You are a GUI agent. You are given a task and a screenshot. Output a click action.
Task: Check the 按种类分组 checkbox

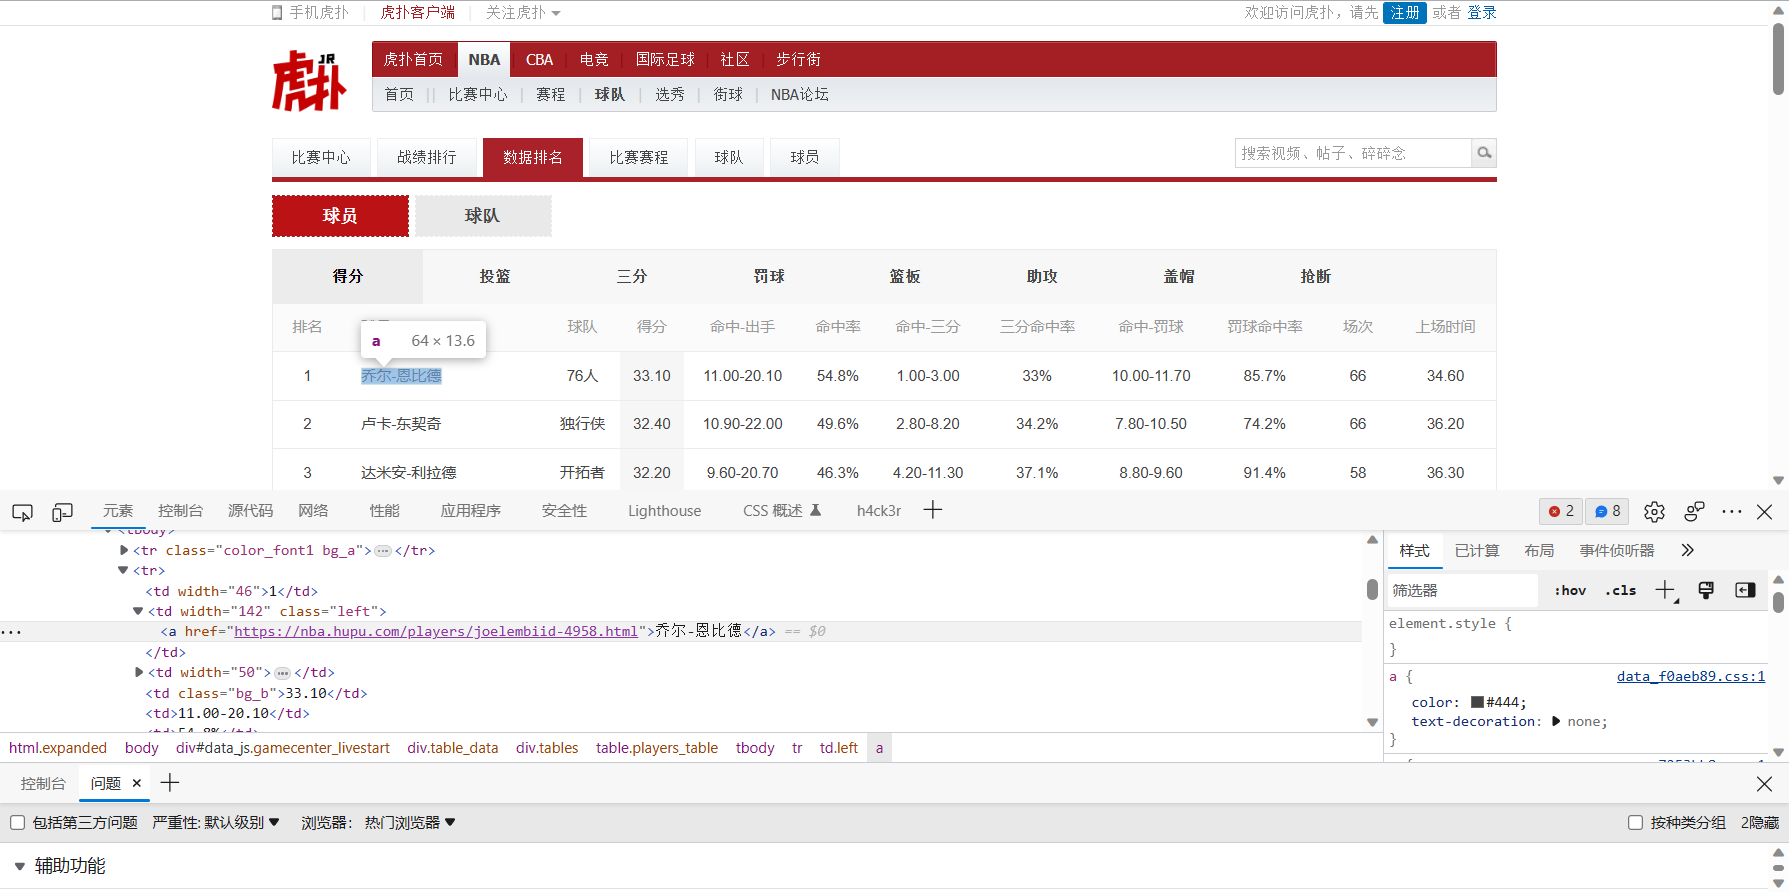click(1636, 823)
